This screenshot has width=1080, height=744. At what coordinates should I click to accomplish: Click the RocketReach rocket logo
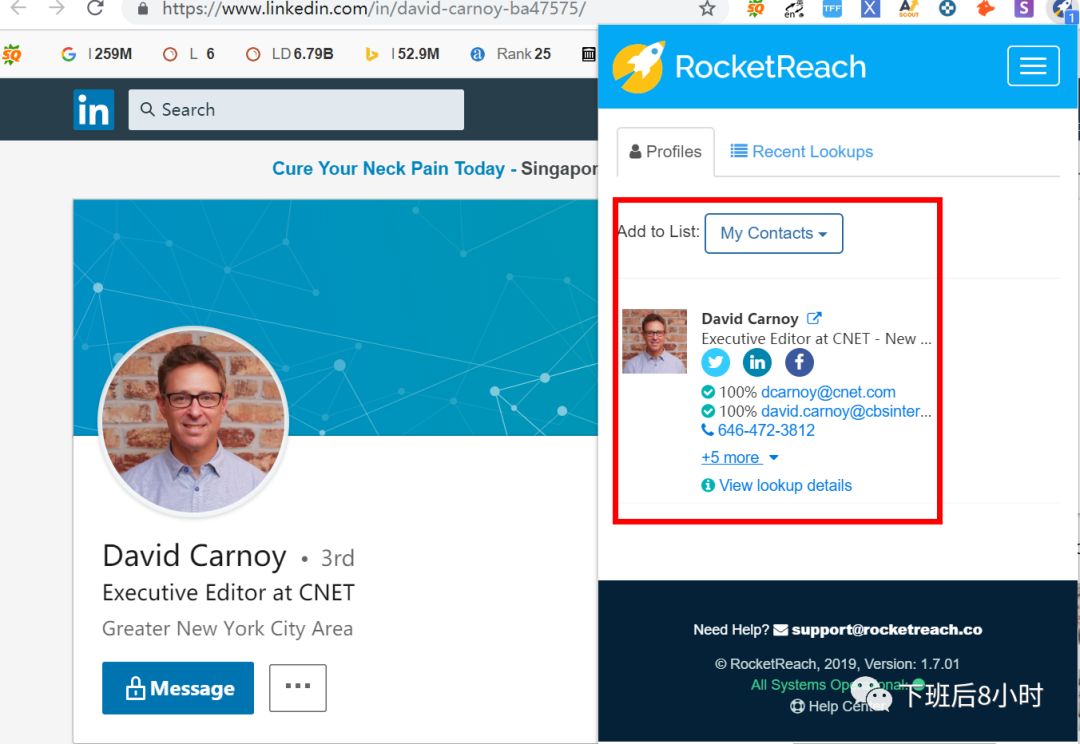tap(638, 67)
